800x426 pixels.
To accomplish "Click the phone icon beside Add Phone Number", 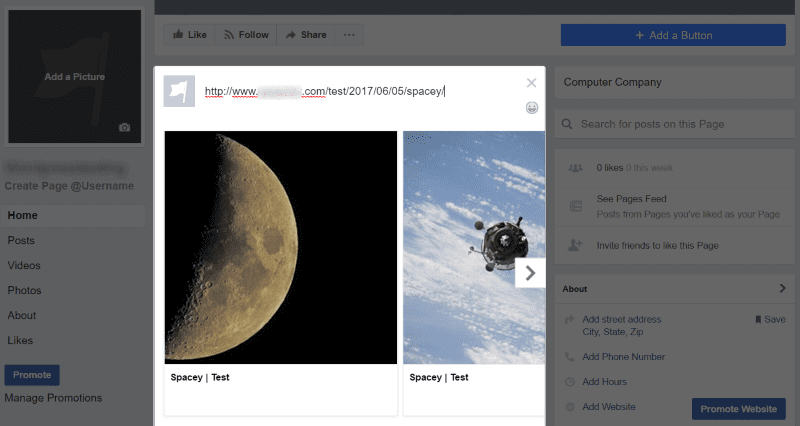I will (x=570, y=357).
